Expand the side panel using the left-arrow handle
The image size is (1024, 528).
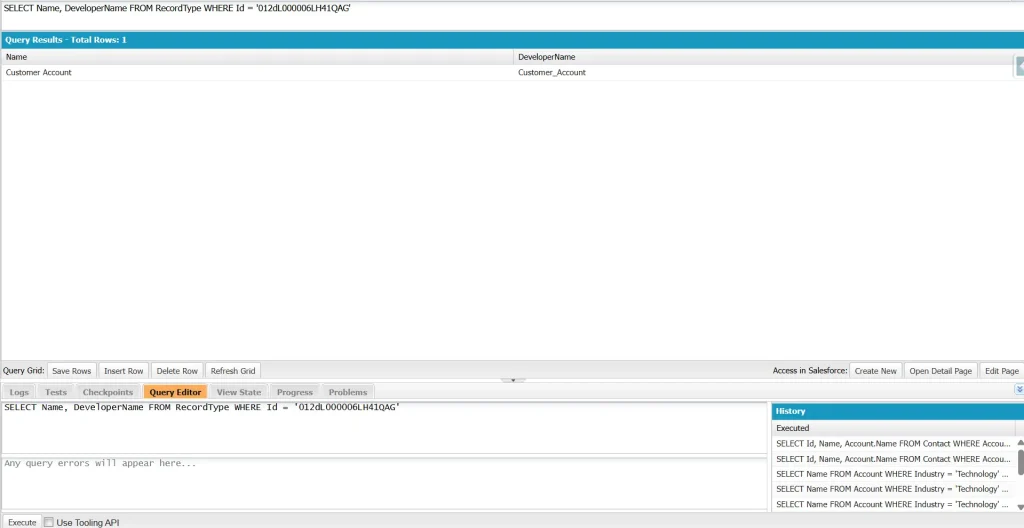click(x=1019, y=65)
